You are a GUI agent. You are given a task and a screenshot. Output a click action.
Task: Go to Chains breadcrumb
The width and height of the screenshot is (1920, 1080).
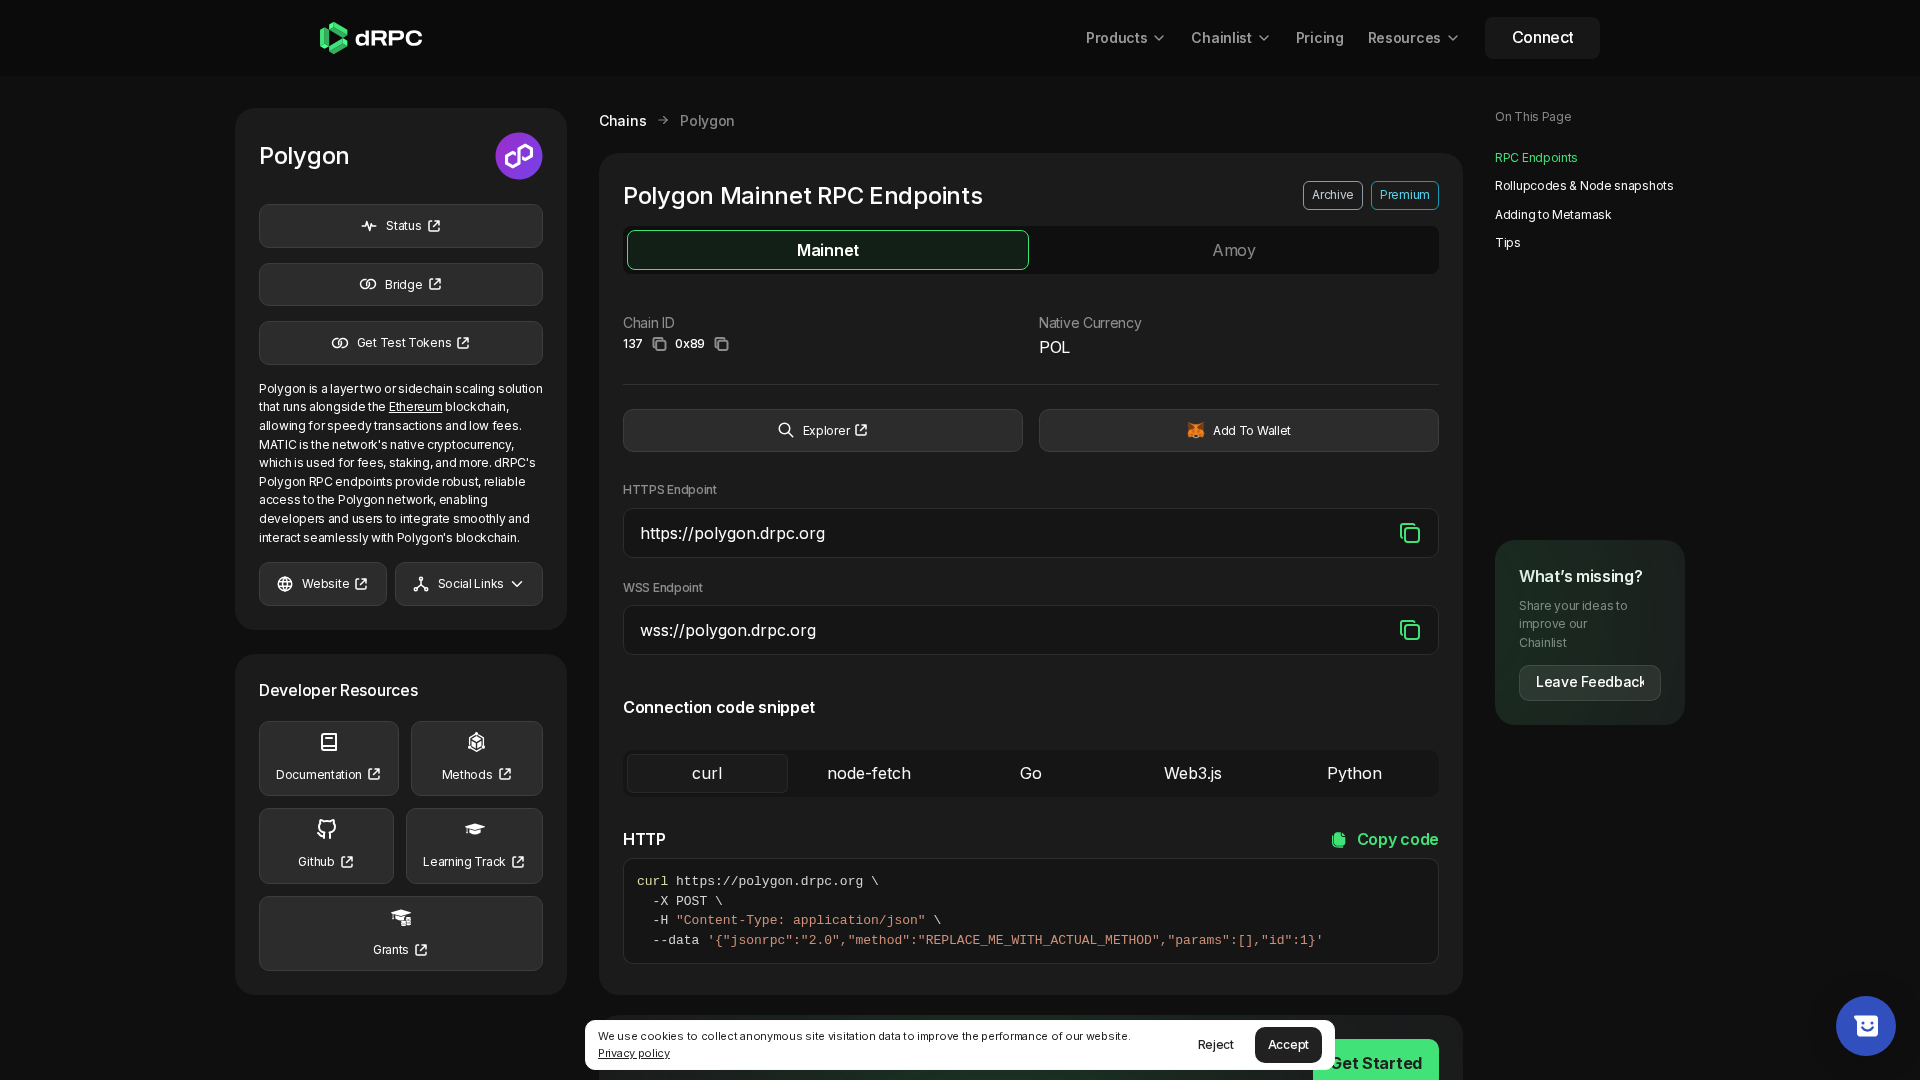[623, 121]
